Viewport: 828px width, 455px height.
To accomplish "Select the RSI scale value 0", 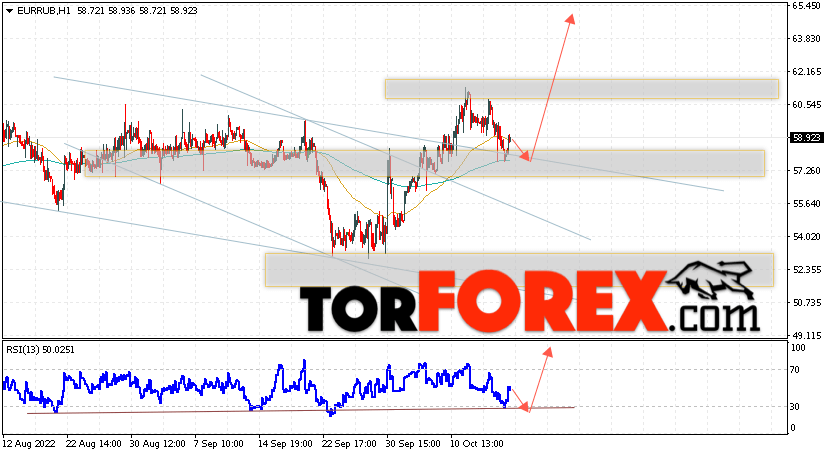I will click(x=793, y=428).
